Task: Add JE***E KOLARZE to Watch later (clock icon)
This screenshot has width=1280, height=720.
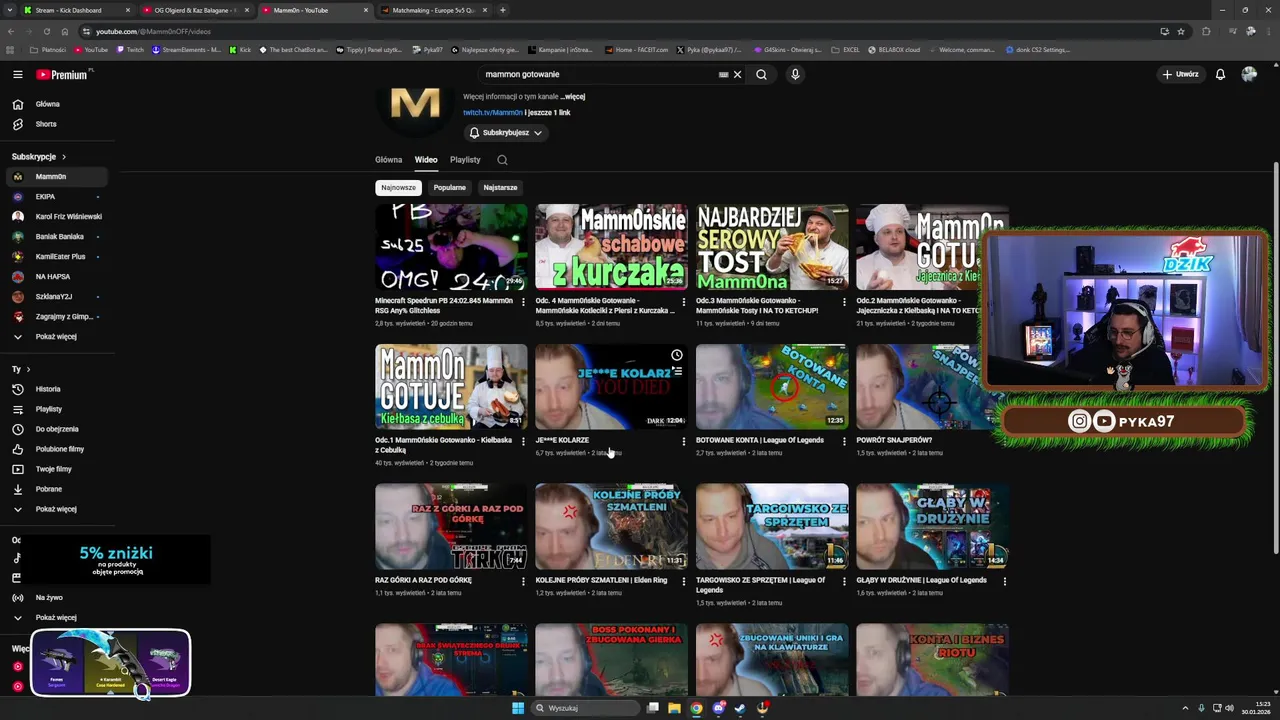Action: 677,355
